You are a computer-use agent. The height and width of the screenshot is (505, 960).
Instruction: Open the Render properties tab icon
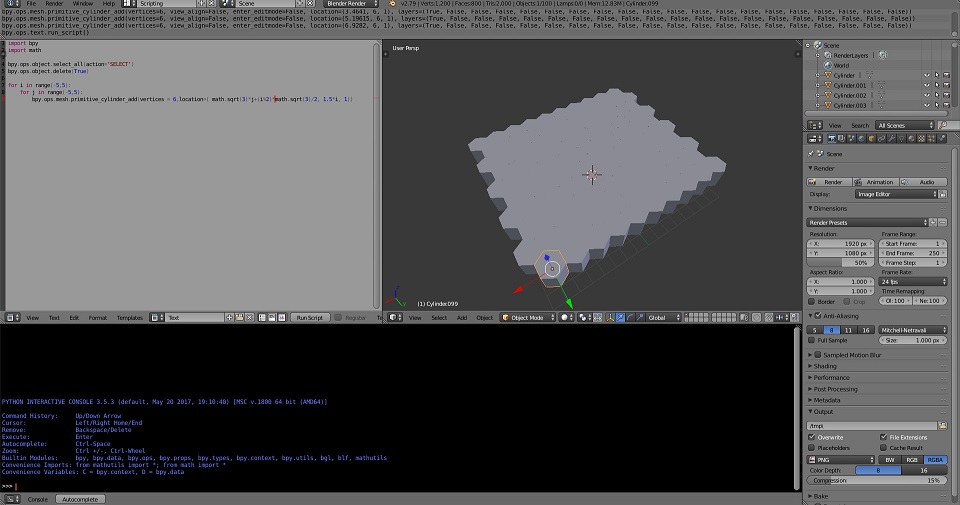[832, 139]
